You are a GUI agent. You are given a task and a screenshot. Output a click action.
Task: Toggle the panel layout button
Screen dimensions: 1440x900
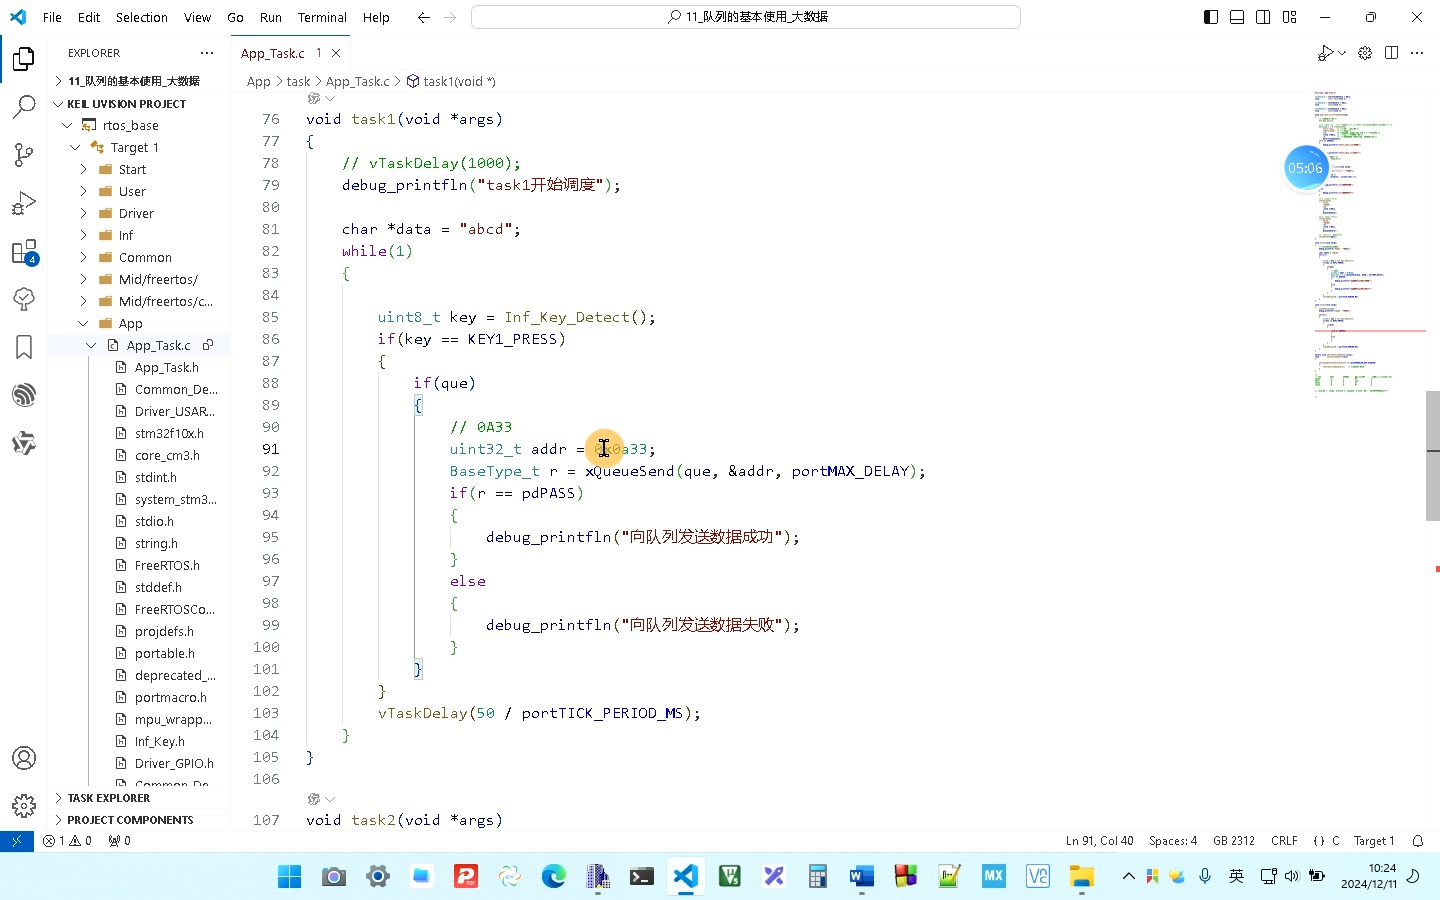point(1237,17)
